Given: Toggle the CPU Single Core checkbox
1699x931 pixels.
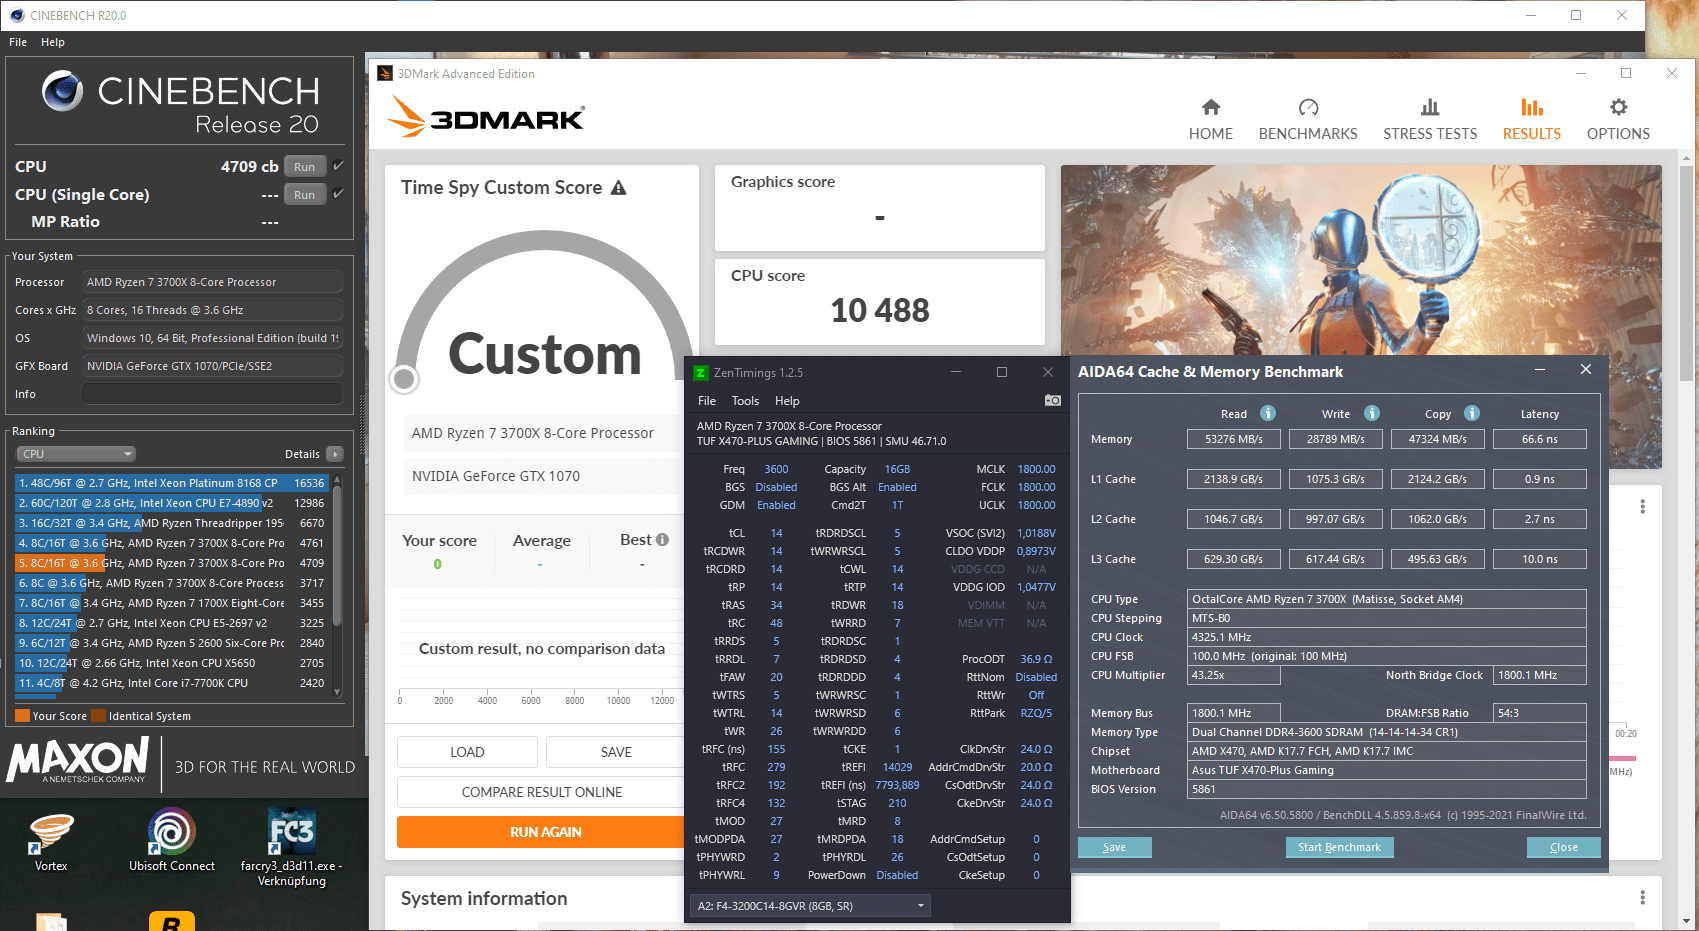Looking at the screenshot, I should 338,194.
